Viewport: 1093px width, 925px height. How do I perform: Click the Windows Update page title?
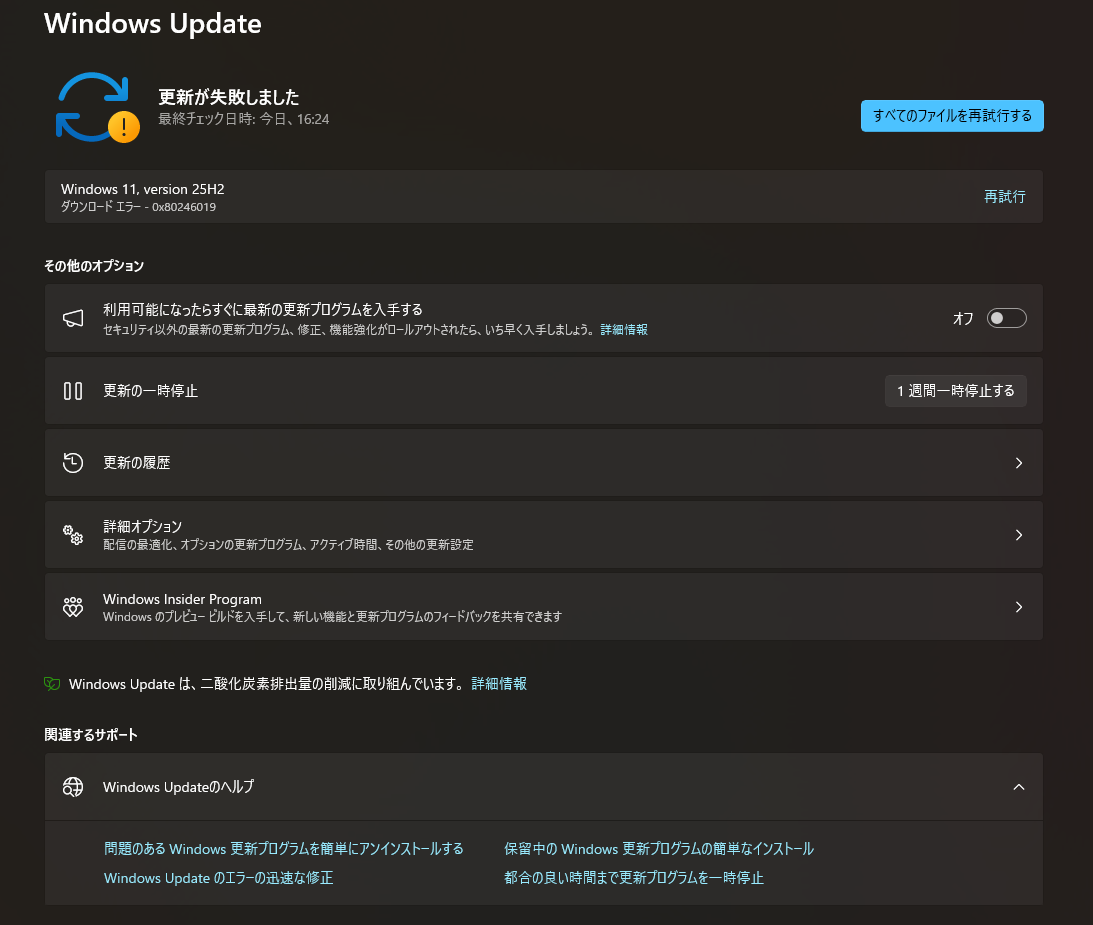tap(153, 24)
